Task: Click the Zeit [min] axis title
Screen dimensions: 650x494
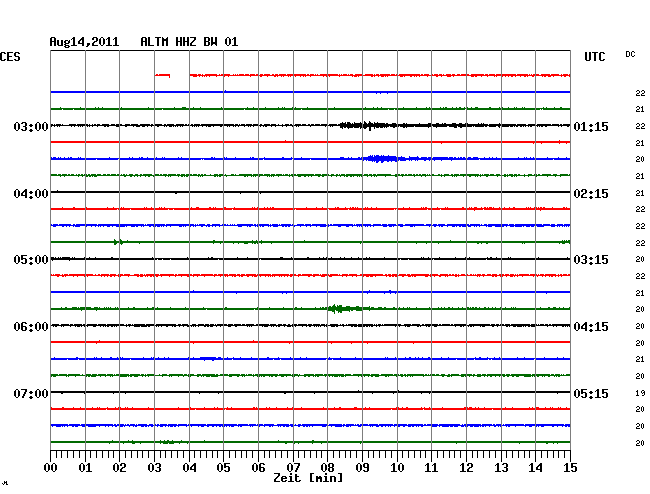Action: click(308, 478)
